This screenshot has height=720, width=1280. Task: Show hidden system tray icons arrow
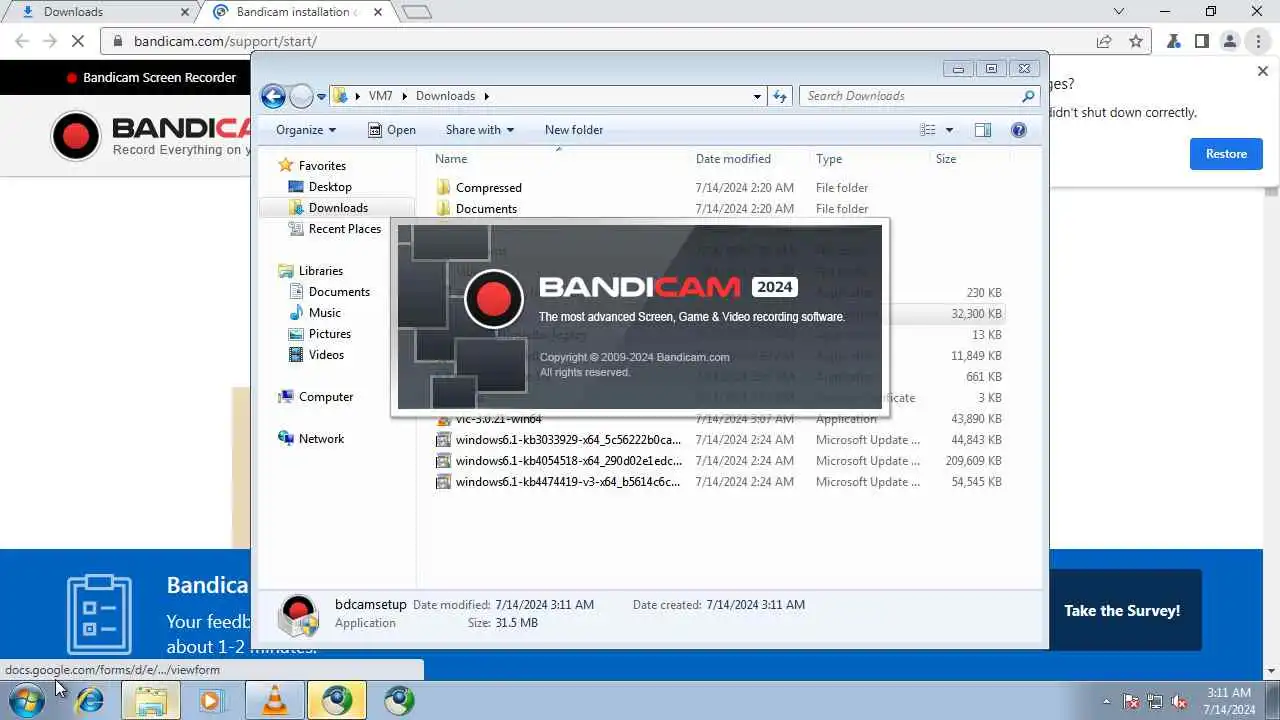1105,701
